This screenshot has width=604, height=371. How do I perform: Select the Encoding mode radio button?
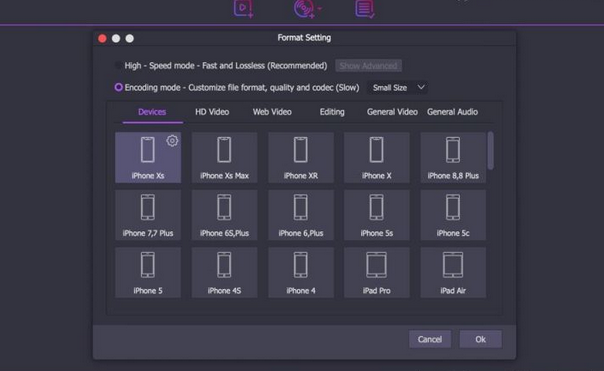coord(118,87)
